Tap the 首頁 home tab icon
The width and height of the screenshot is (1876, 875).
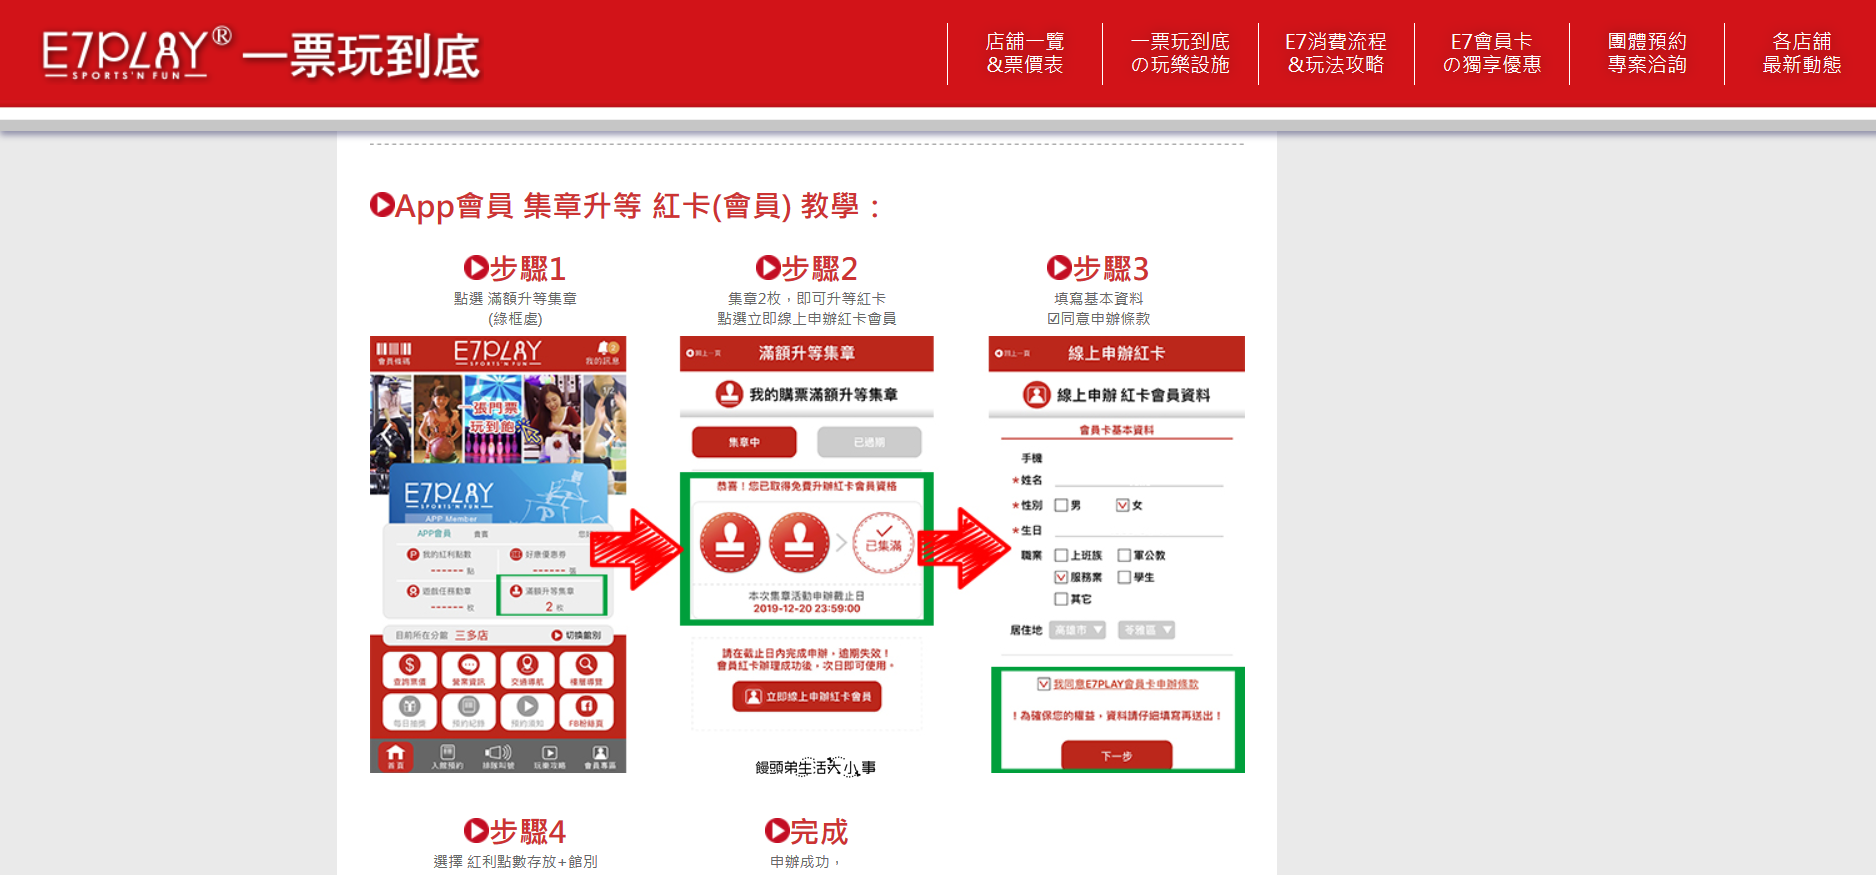[396, 756]
